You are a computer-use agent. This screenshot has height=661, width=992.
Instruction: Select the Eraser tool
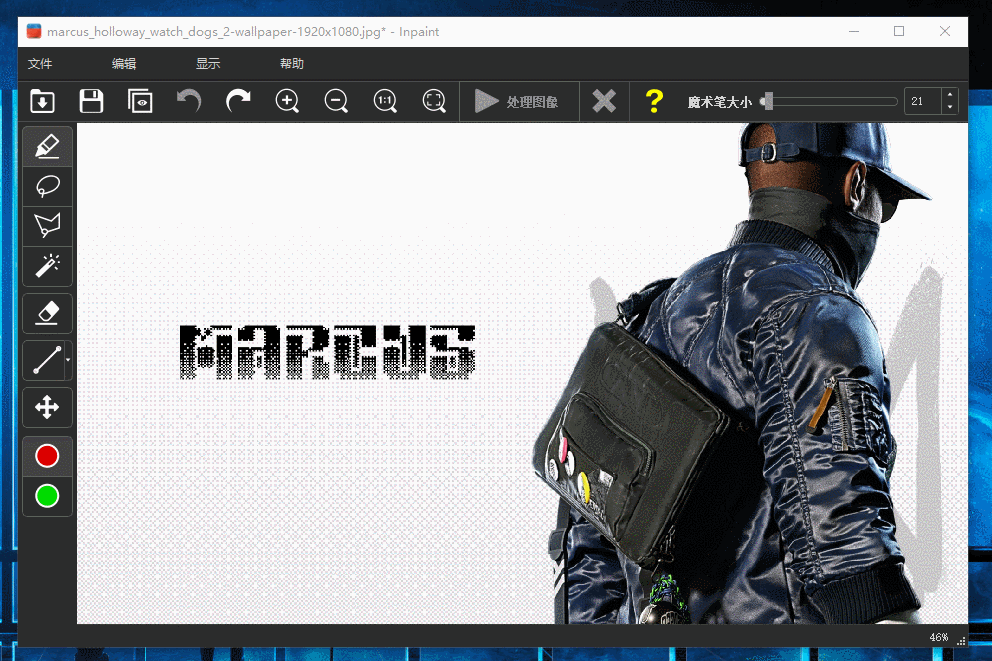(47, 313)
